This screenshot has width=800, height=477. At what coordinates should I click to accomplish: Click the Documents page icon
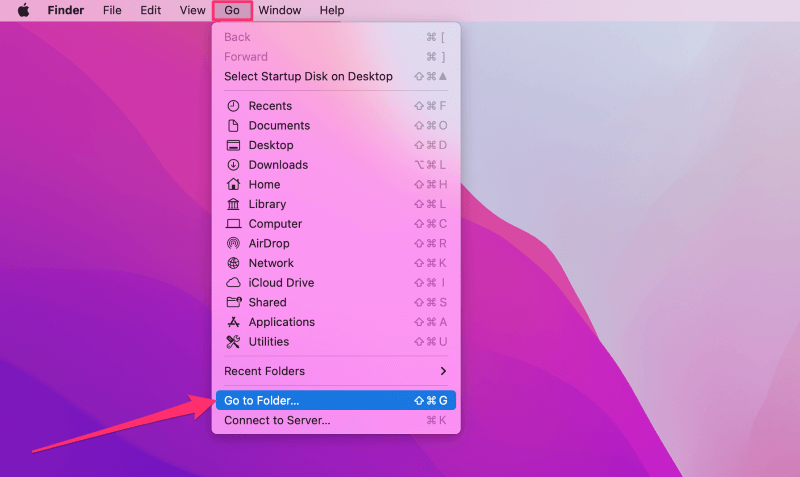(x=233, y=125)
